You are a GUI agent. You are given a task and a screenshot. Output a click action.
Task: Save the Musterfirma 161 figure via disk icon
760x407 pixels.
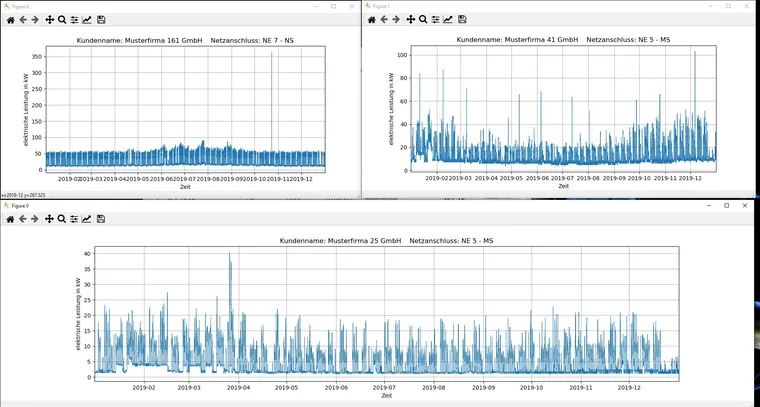[x=101, y=19]
